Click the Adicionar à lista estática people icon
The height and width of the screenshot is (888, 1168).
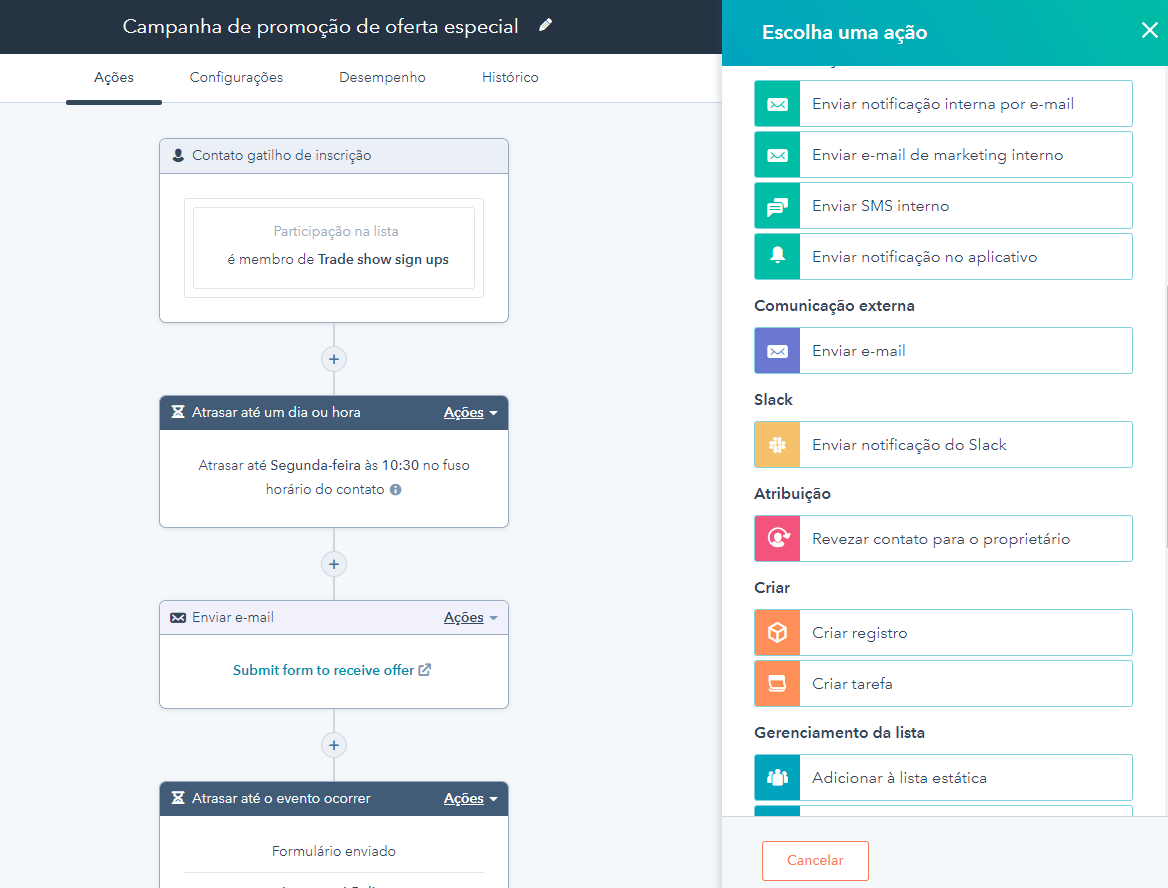coord(777,778)
